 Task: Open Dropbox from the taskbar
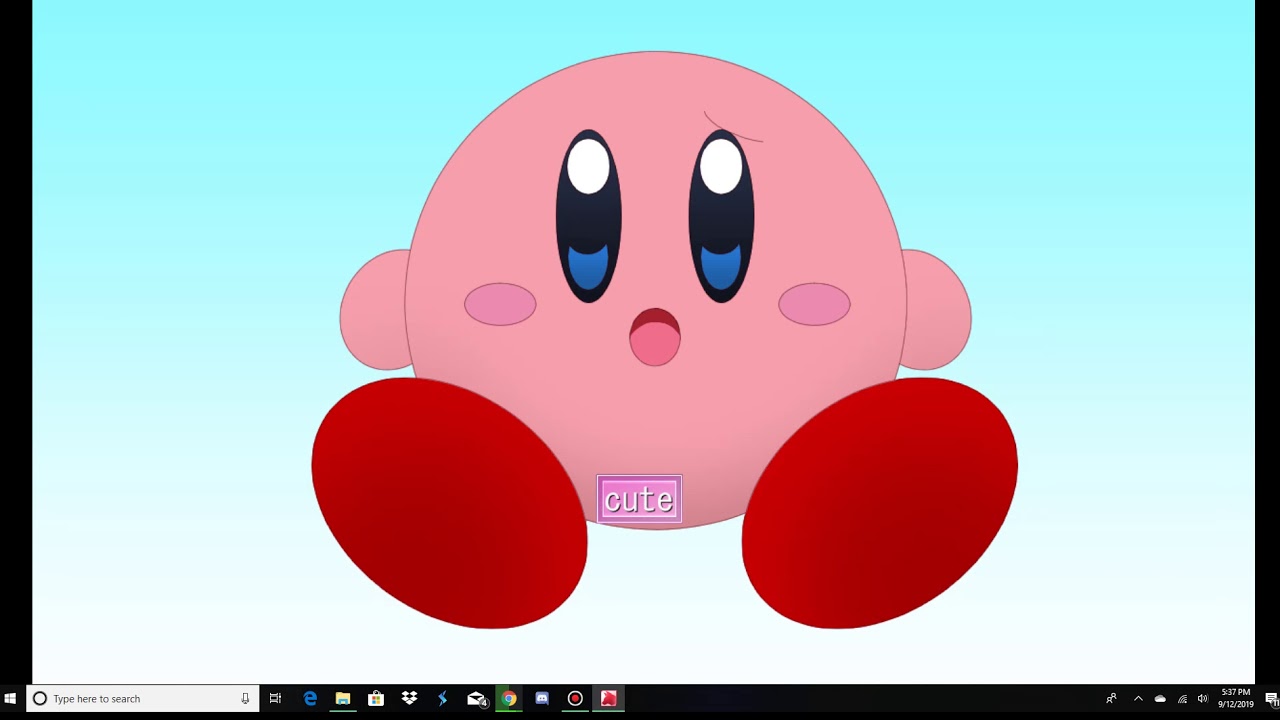pos(409,699)
